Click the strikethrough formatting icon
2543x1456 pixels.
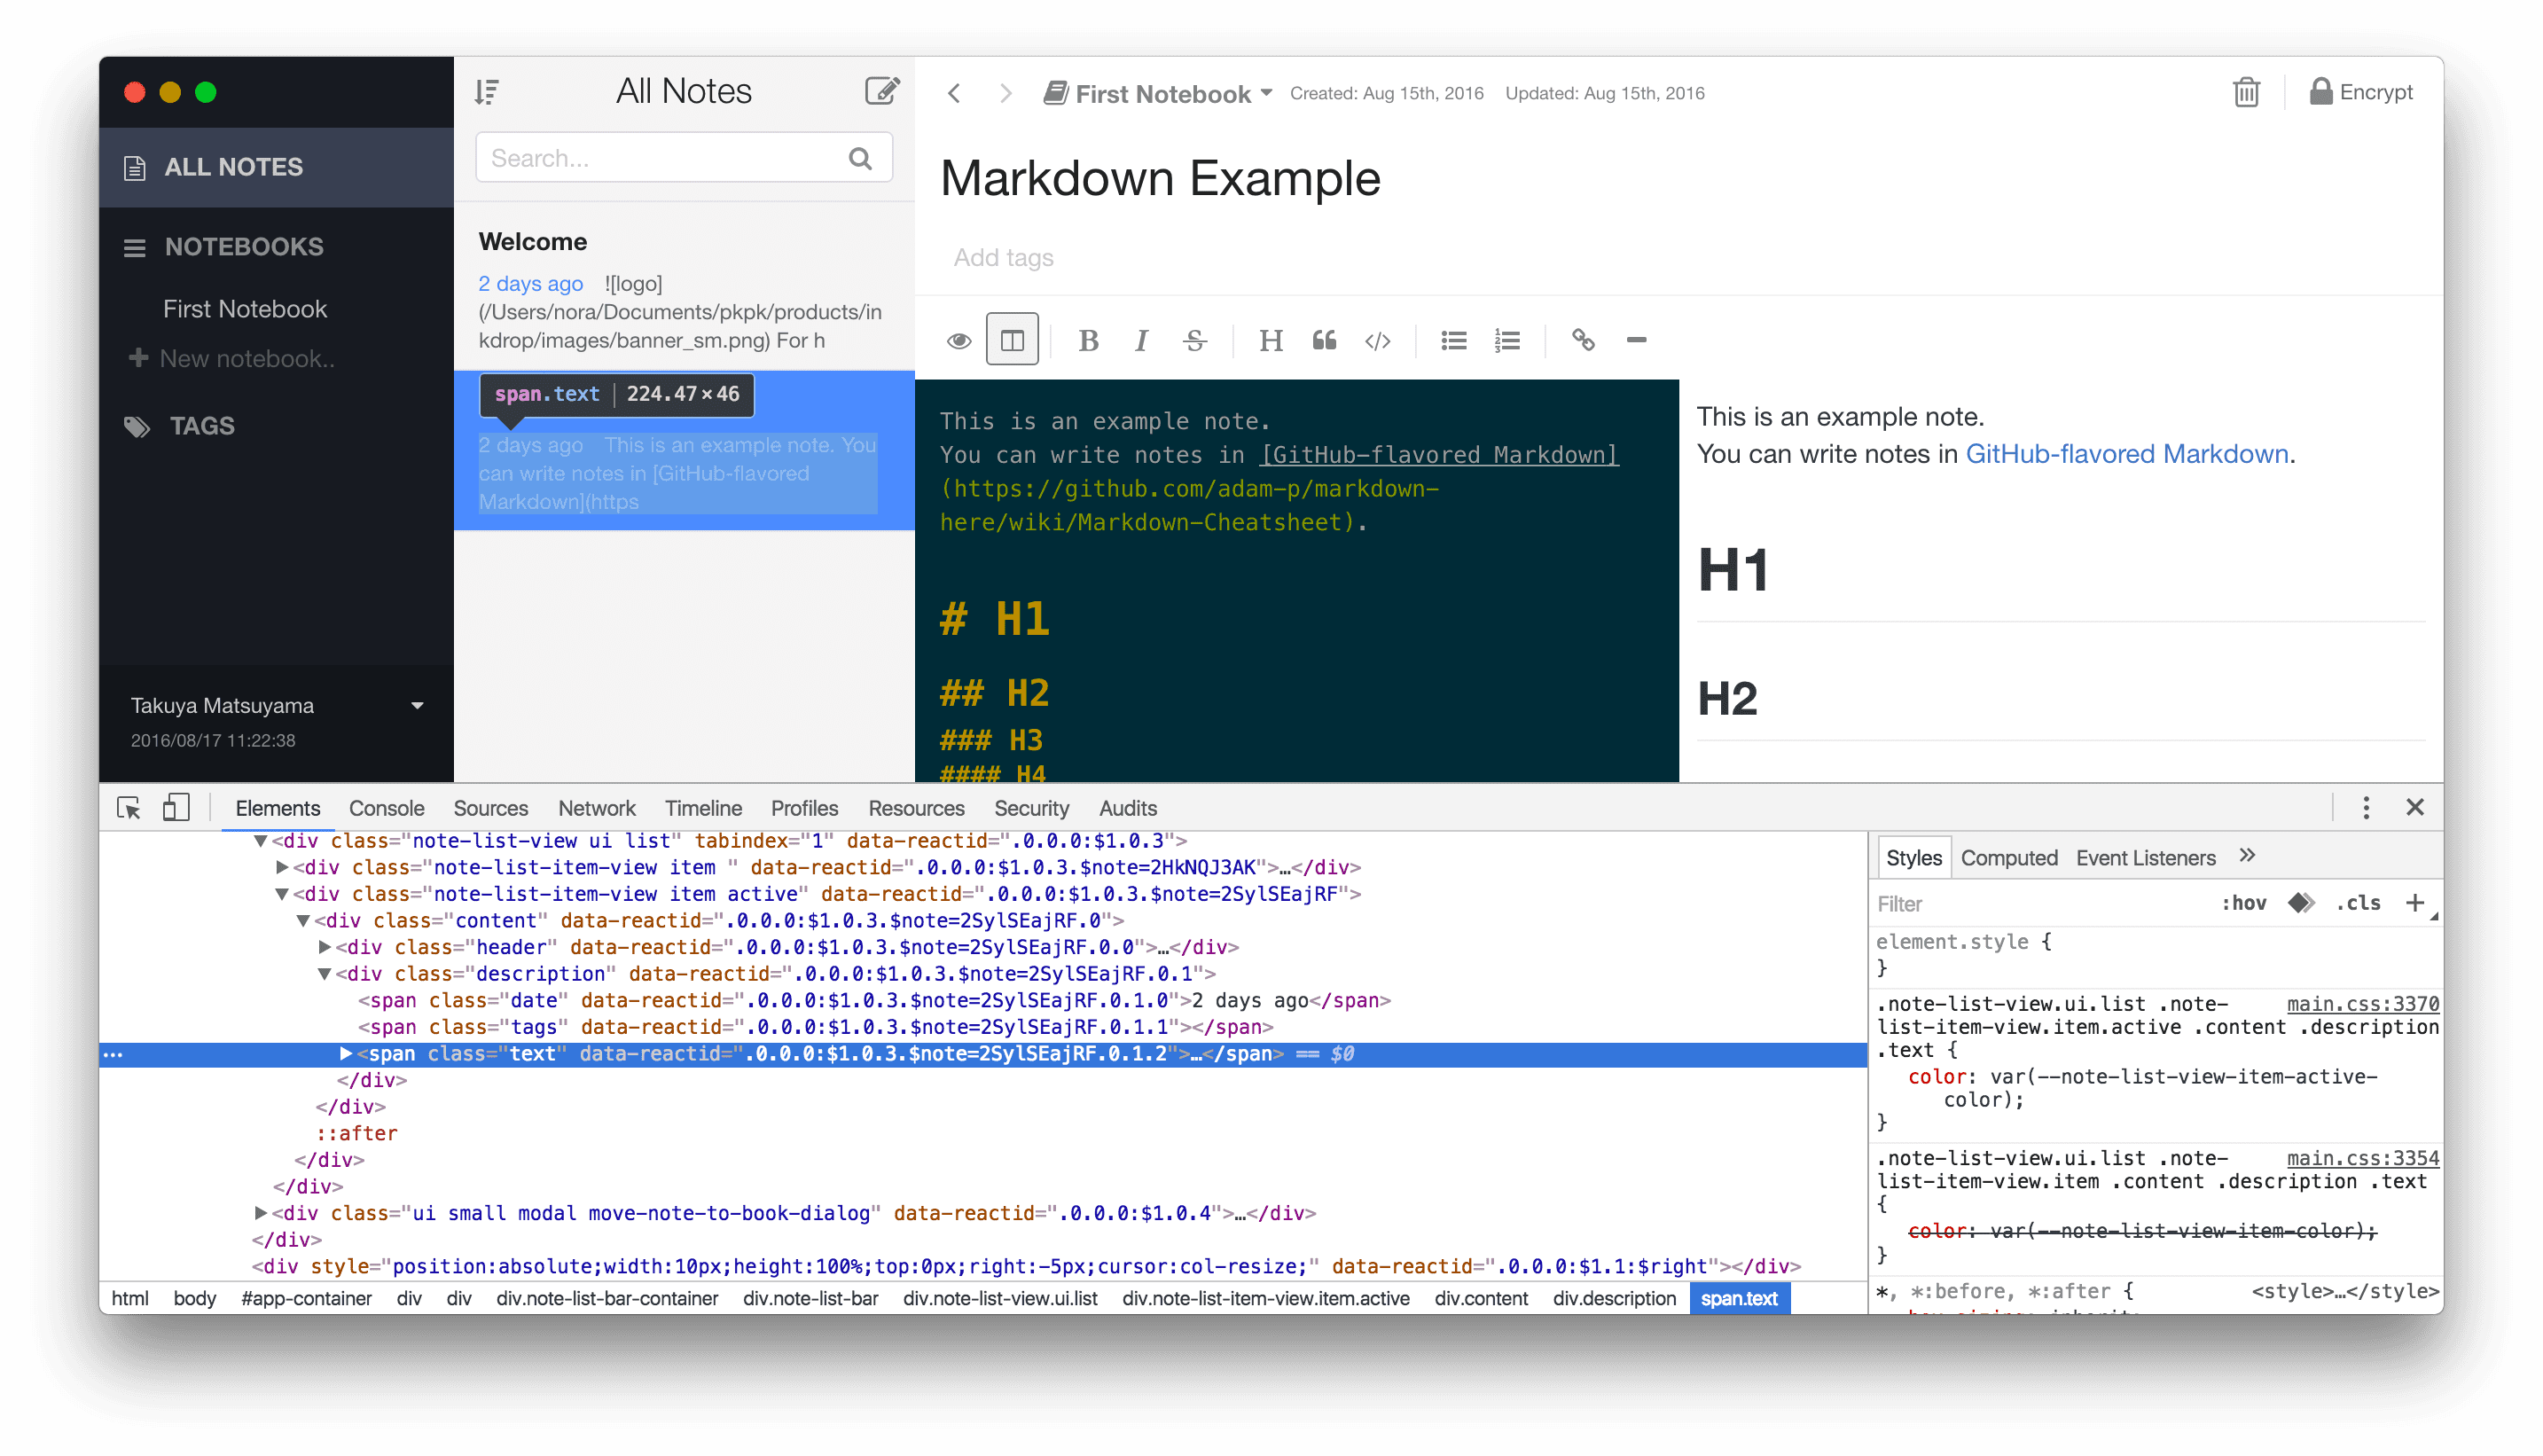click(x=1194, y=341)
